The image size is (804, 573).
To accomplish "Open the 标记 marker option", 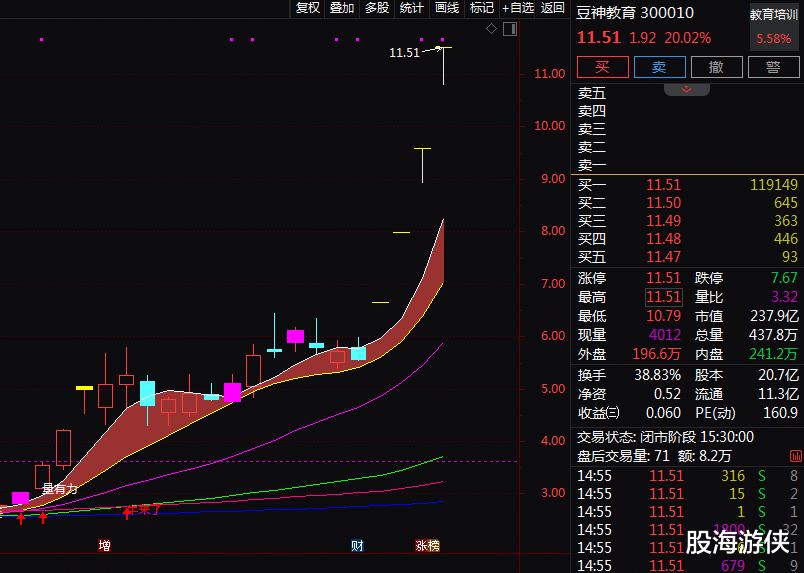I will [482, 8].
